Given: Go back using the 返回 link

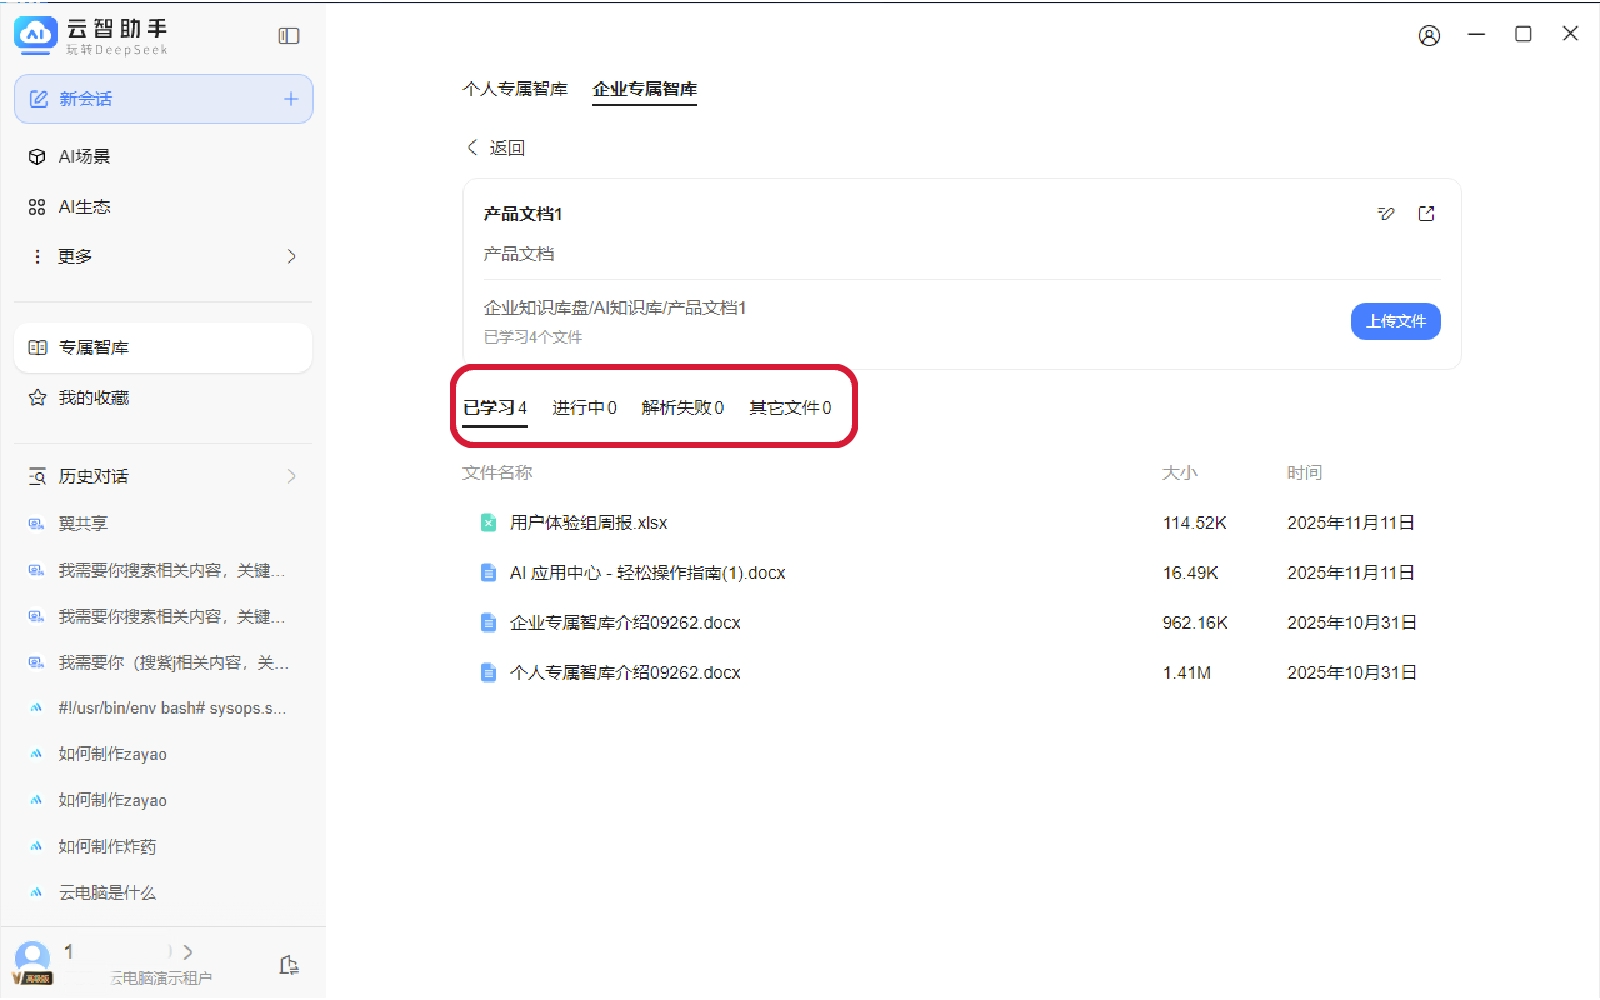Looking at the screenshot, I should pos(497,148).
